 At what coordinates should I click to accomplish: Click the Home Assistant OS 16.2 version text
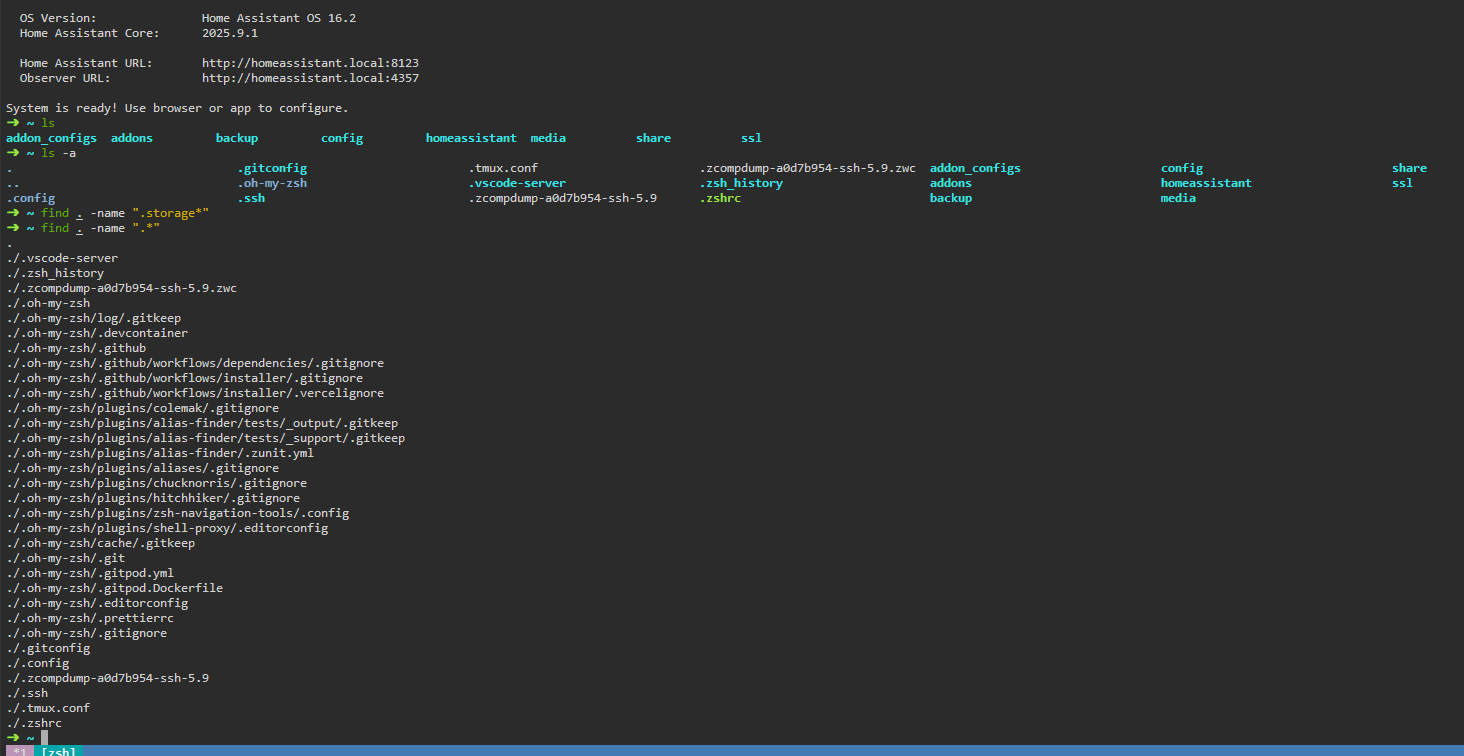[277, 17]
